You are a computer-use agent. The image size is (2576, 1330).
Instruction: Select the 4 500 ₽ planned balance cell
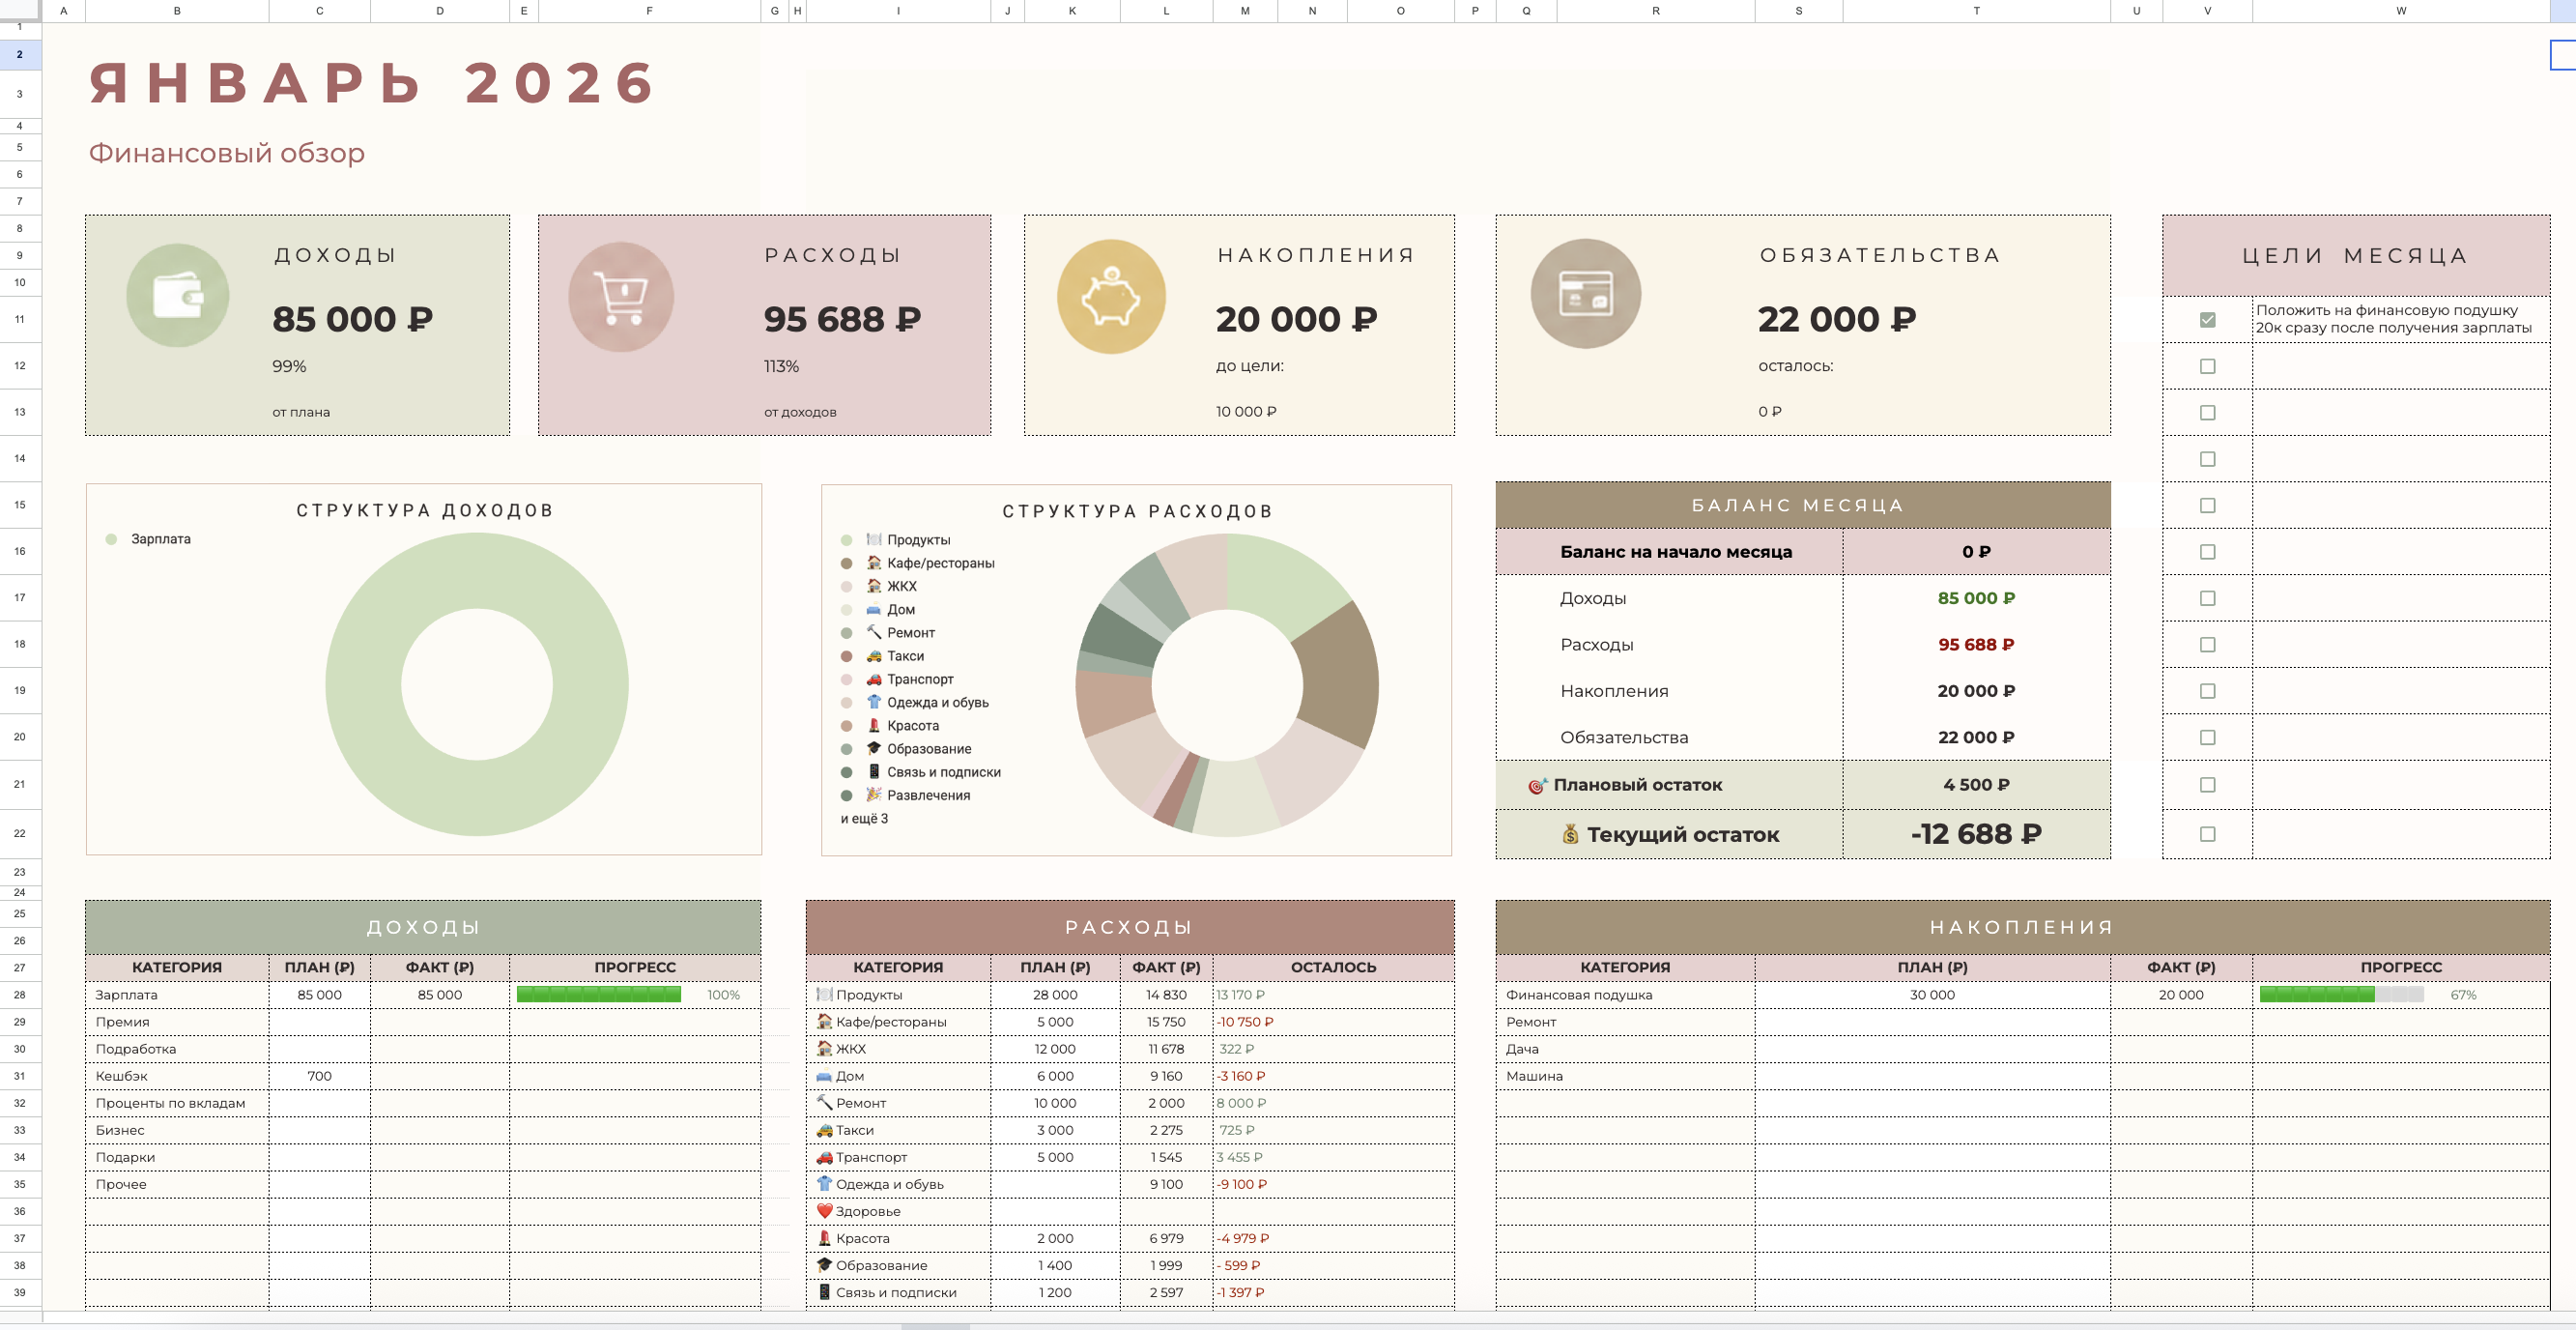click(1977, 785)
